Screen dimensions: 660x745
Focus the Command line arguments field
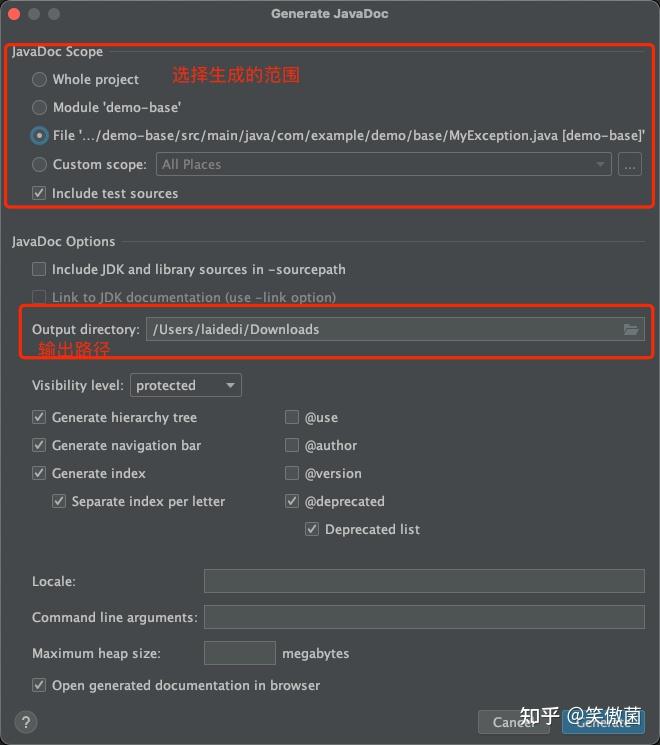point(424,617)
